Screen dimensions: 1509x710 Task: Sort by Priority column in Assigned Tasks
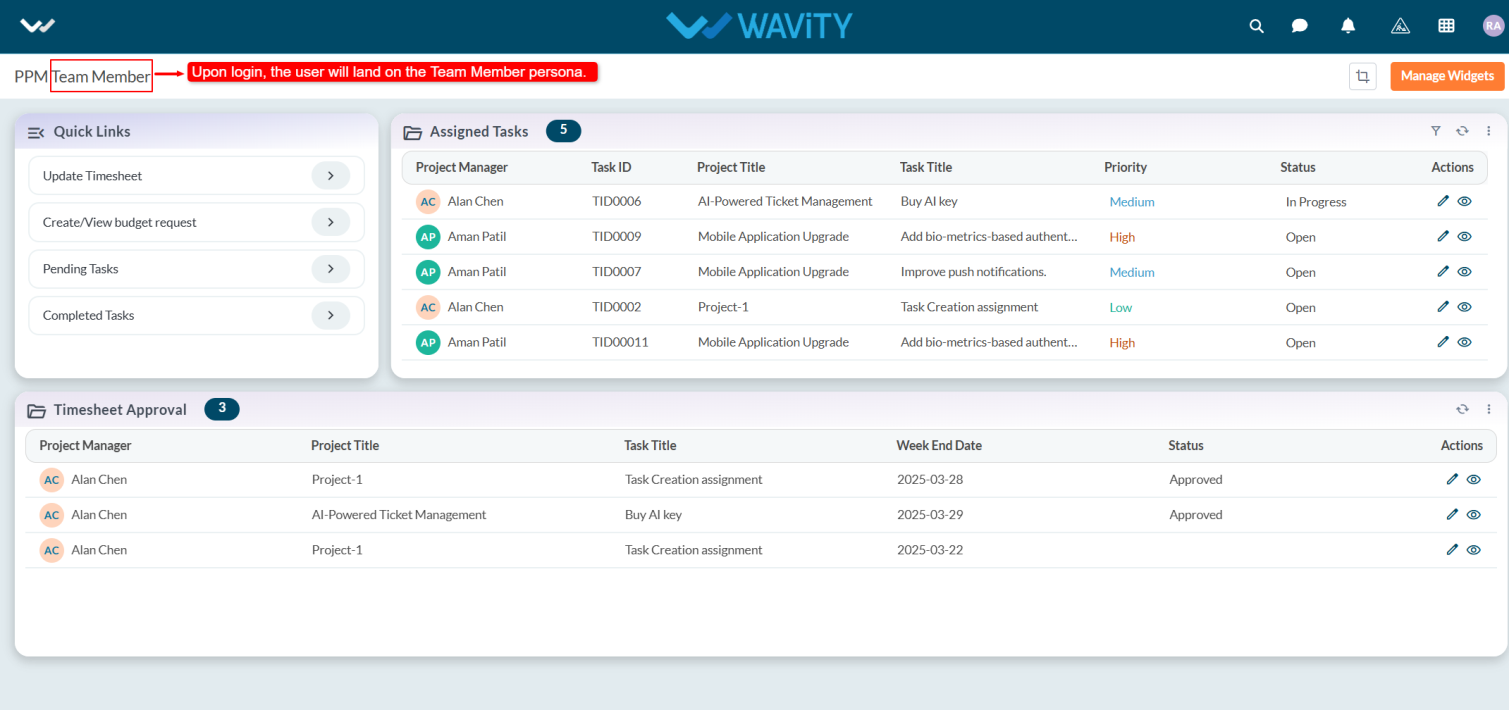click(1125, 167)
